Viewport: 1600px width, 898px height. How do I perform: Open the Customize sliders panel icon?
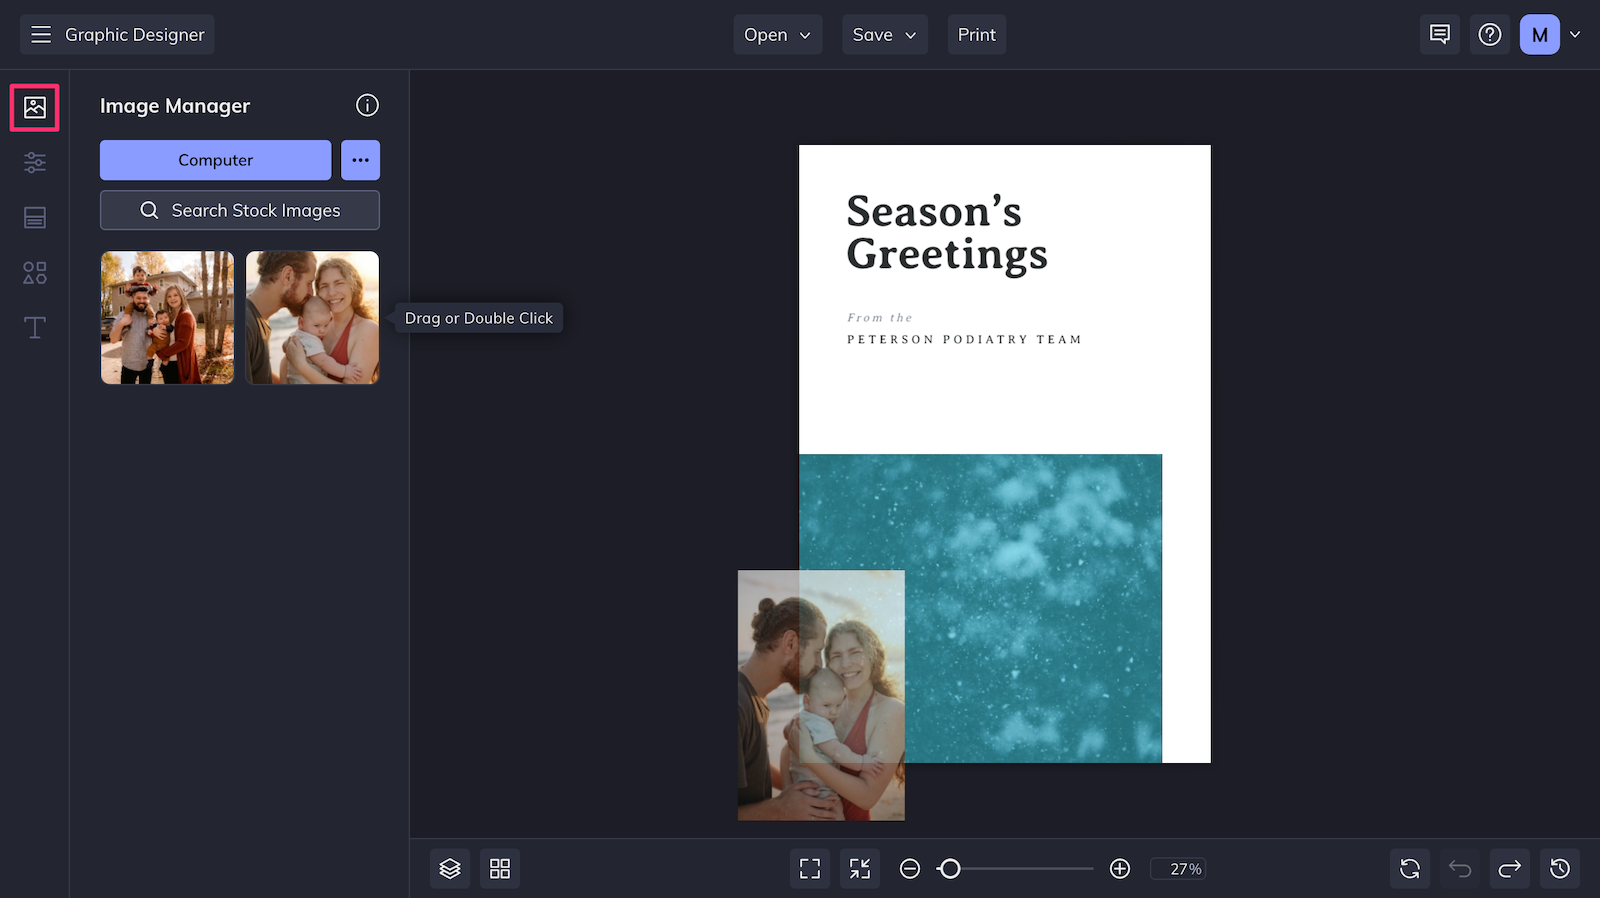35,162
